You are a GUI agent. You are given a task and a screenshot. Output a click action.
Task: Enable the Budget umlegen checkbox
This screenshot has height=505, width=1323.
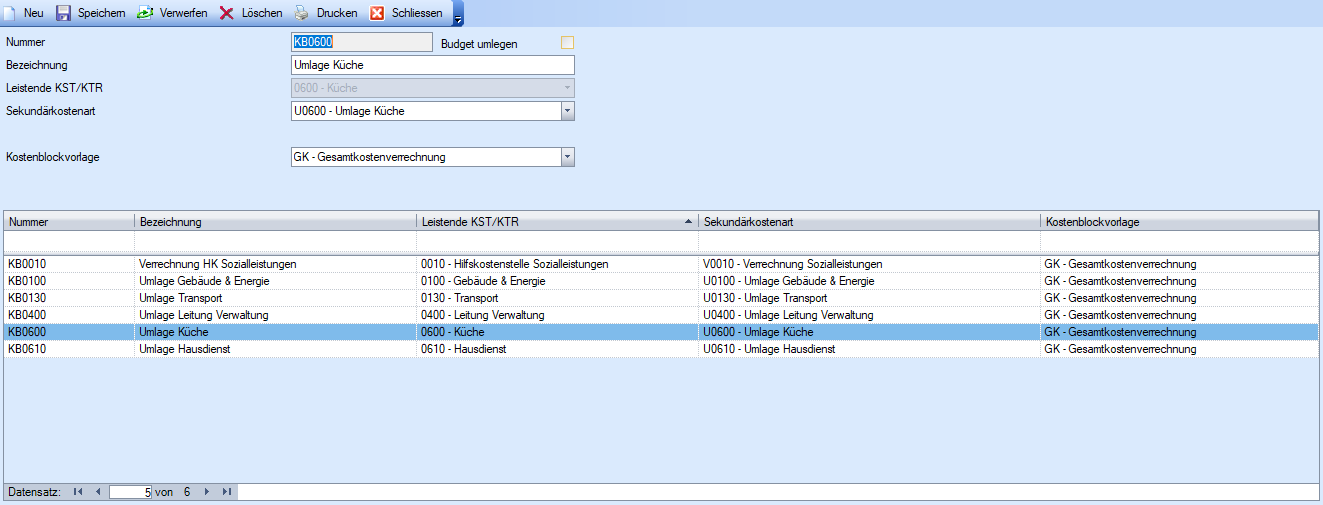click(568, 43)
